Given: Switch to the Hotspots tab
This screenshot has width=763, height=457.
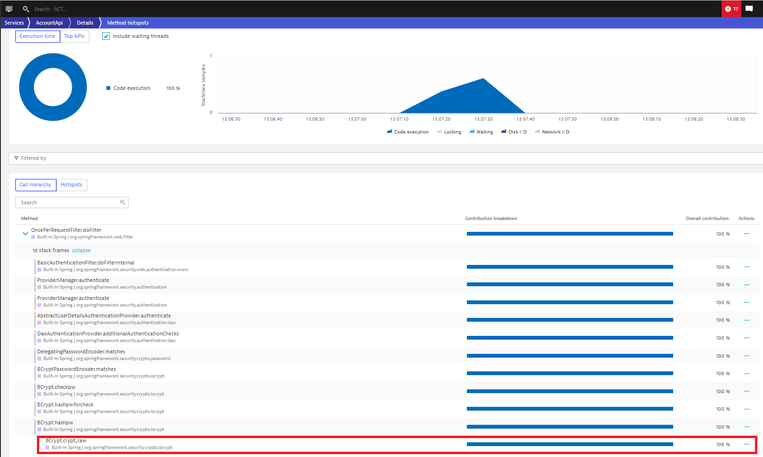Looking at the screenshot, I should pos(72,184).
